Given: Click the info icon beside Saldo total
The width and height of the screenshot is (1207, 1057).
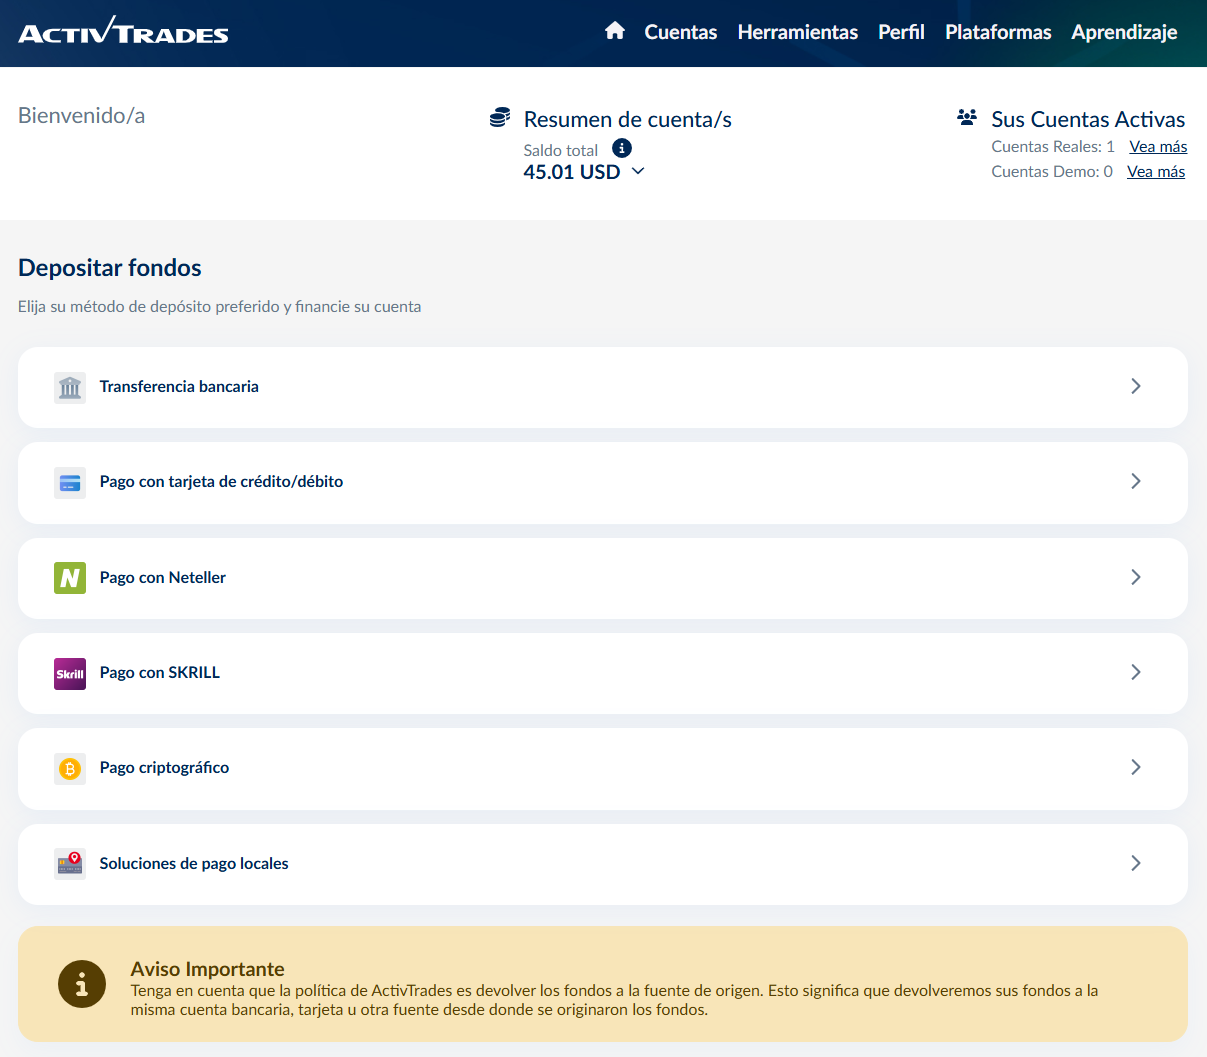Looking at the screenshot, I should point(622,148).
